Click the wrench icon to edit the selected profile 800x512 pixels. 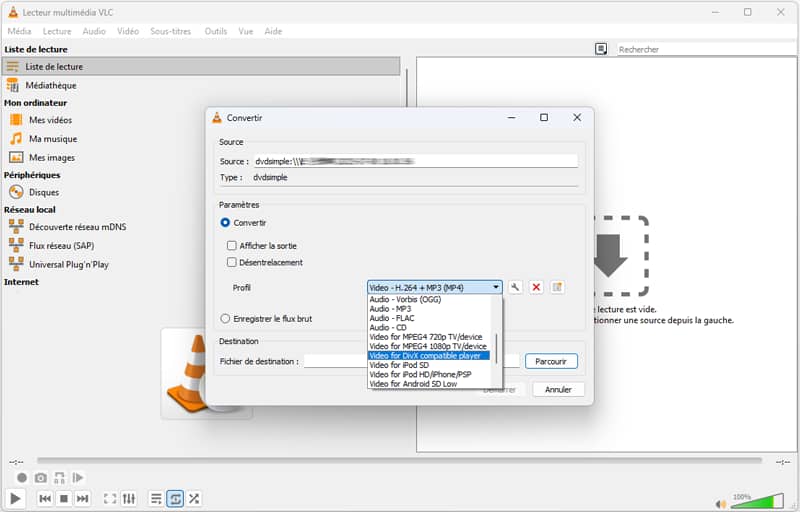click(516, 287)
